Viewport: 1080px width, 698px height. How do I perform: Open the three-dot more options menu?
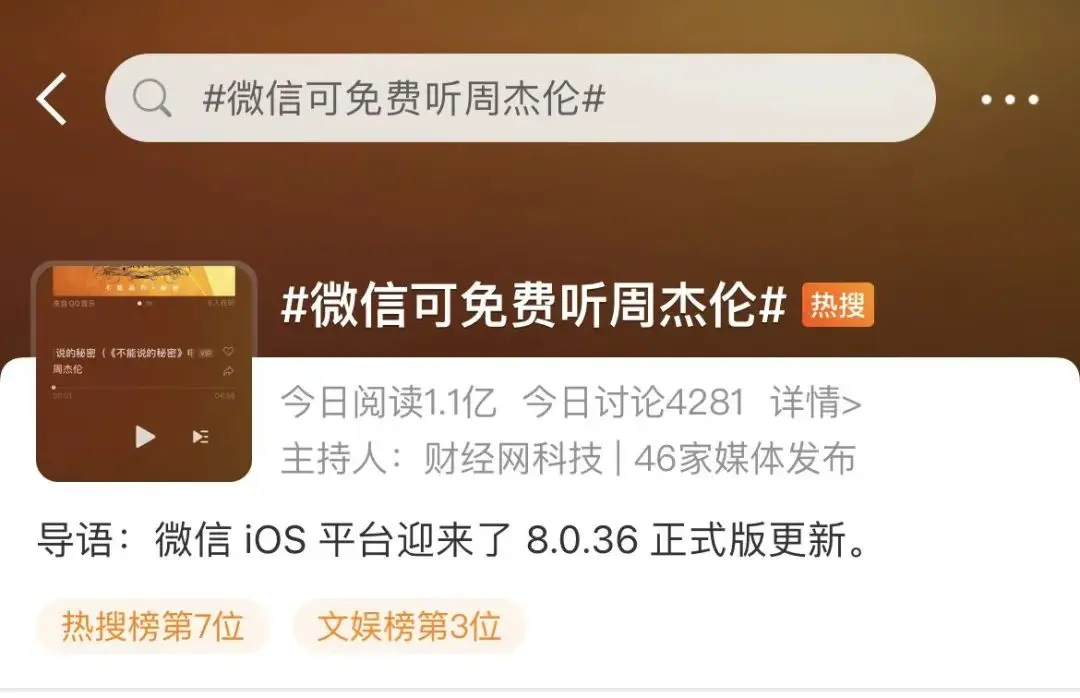1010,99
